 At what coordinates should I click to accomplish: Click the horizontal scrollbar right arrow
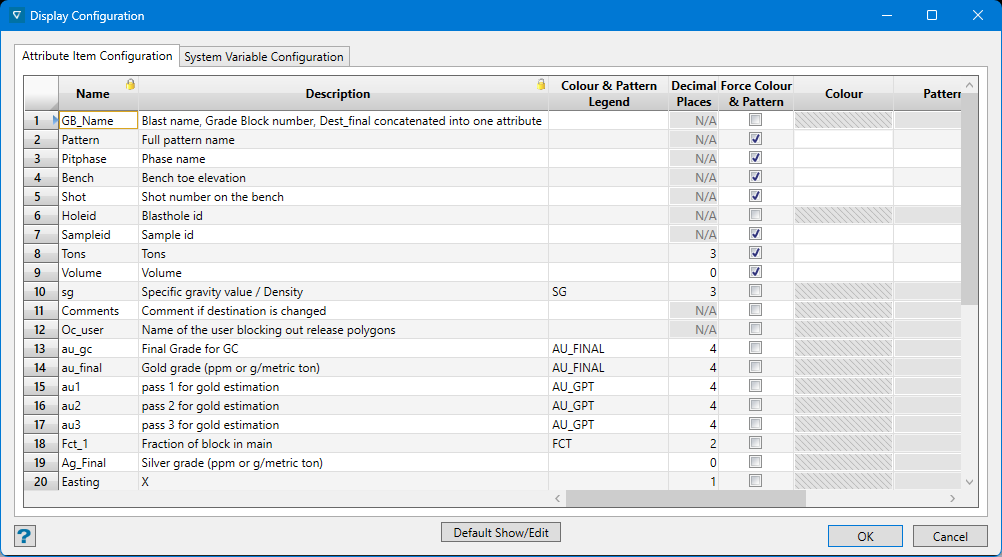[953, 498]
